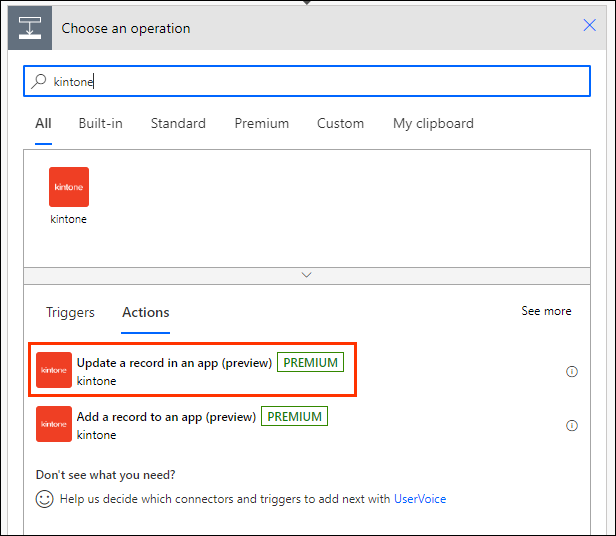
Task: Open the UserVoice link
Action: [x=420, y=499]
